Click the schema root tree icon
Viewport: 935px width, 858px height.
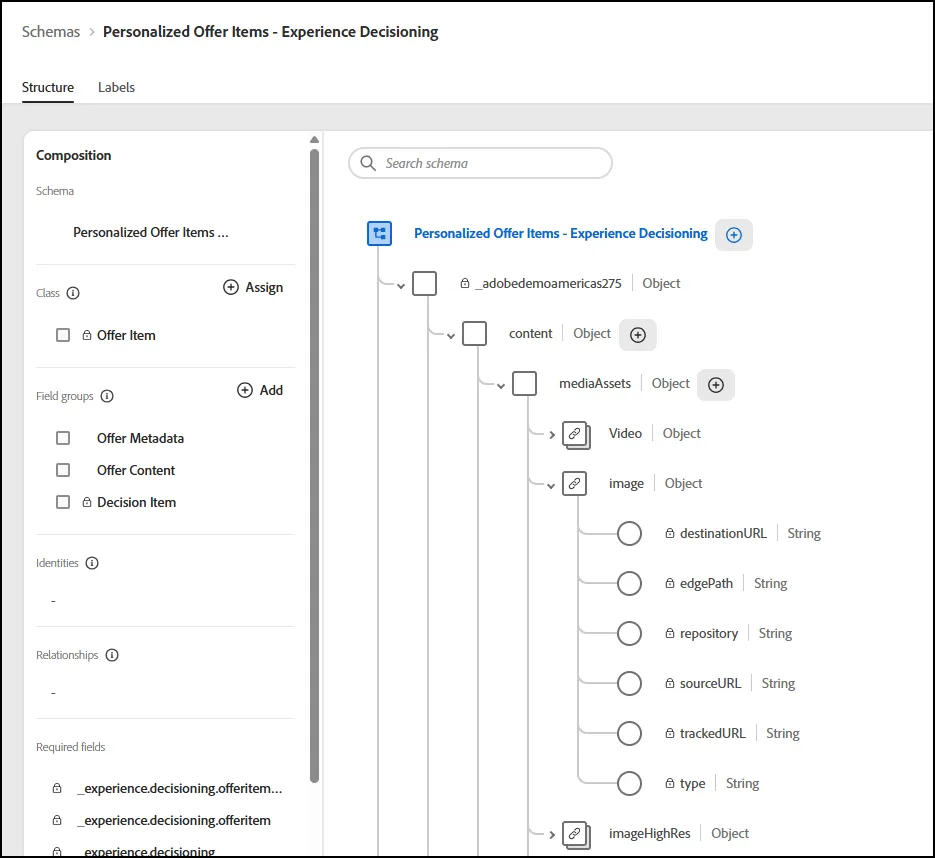pyautogui.click(x=379, y=234)
